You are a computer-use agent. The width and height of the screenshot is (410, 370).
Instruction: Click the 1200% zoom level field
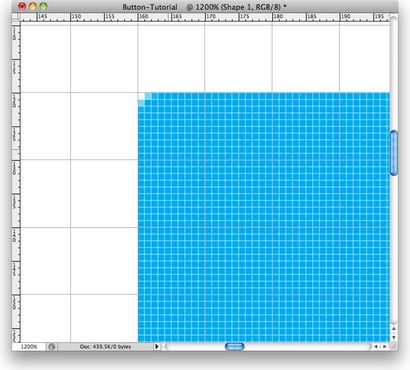point(29,347)
